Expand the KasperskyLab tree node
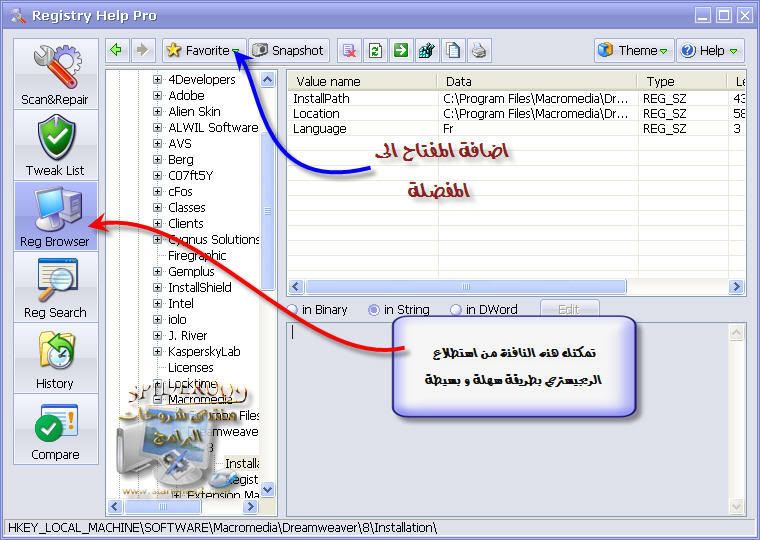Viewport: 760px width, 540px height. (x=157, y=351)
